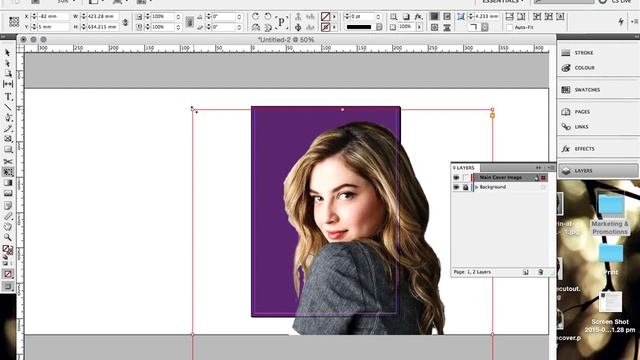This screenshot has height=360, width=640.
Task: Click the X position input field
Action: coord(53,17)
